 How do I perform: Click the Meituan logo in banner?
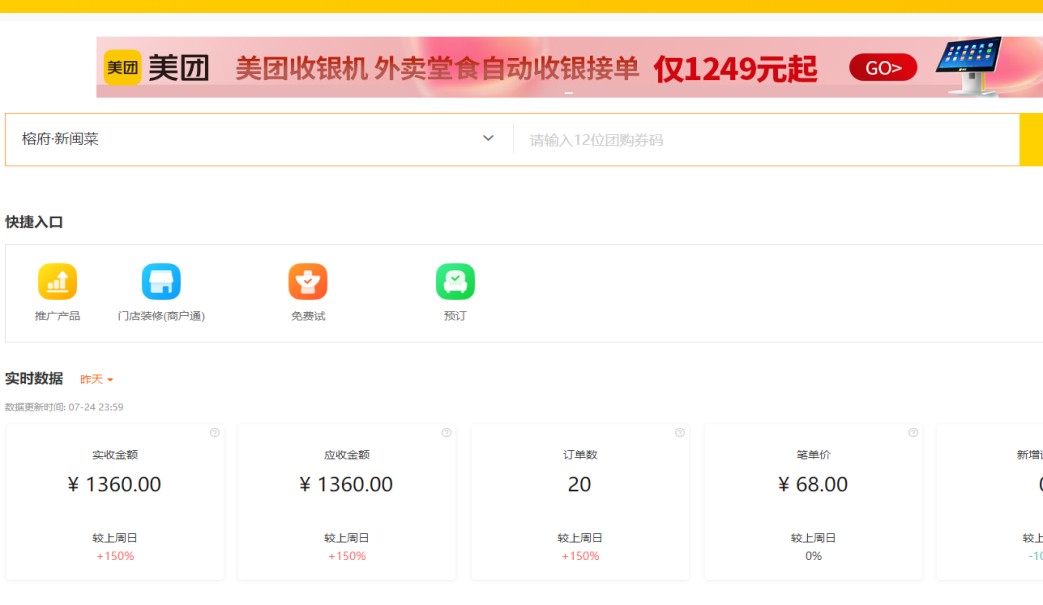point(156,68)
